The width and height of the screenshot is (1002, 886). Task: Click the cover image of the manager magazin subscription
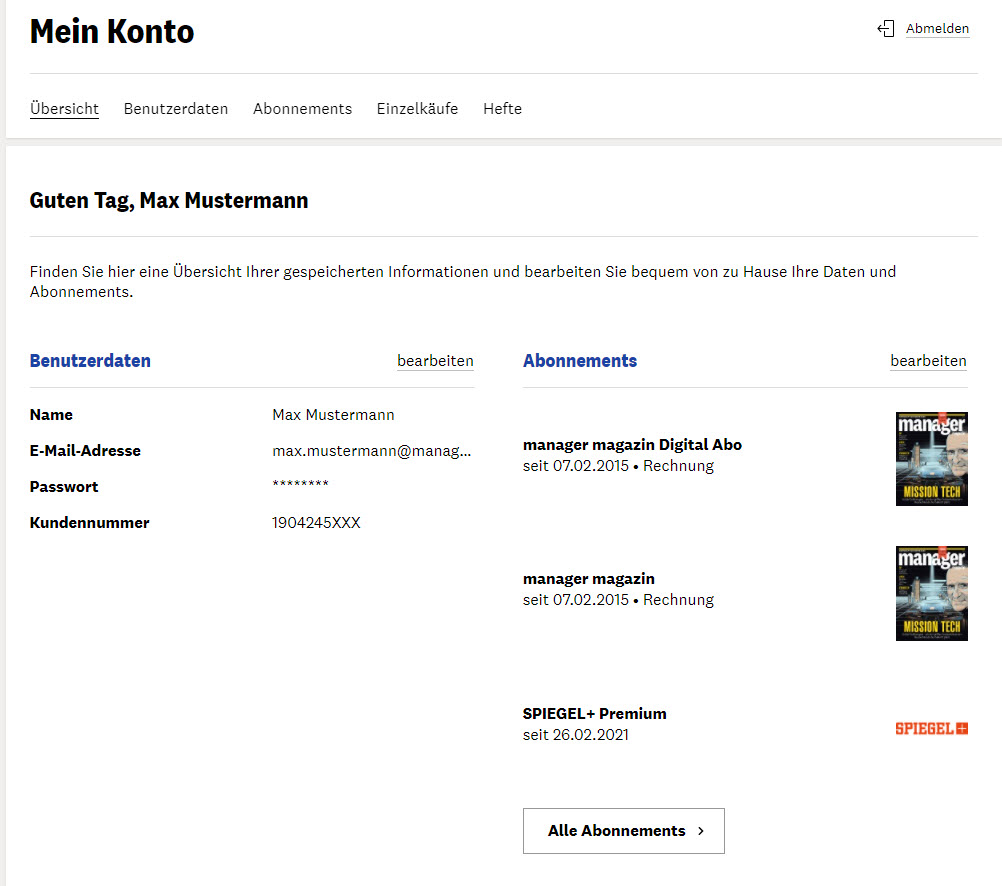(931, 593)
